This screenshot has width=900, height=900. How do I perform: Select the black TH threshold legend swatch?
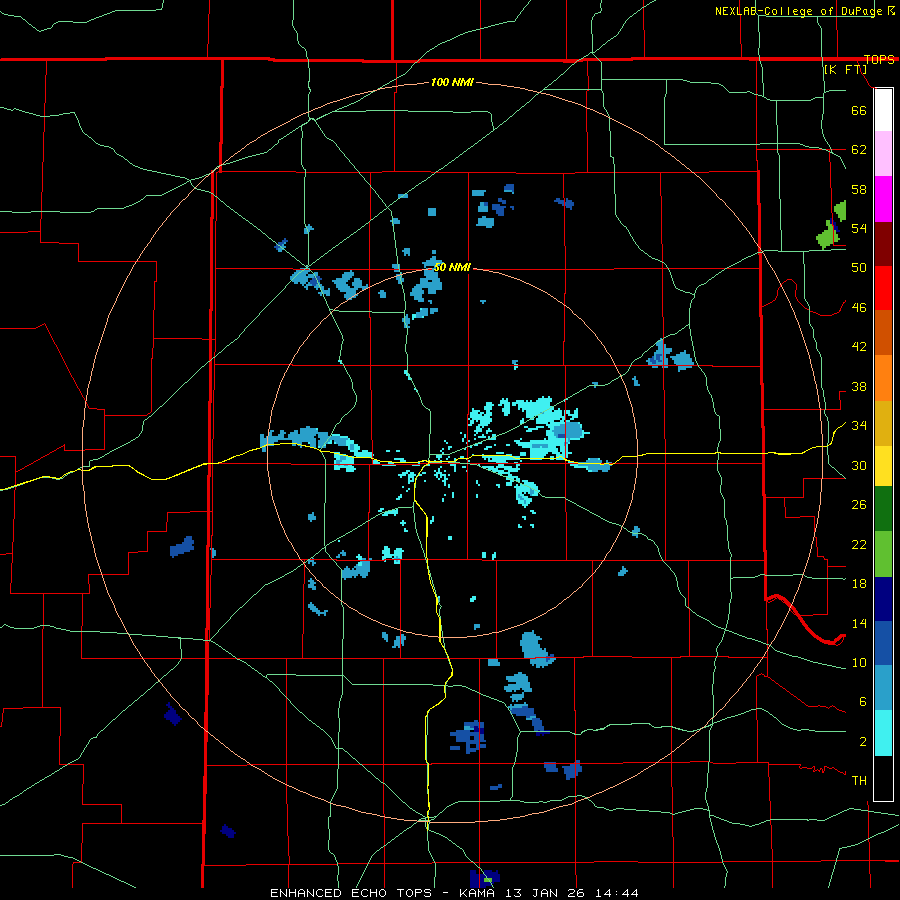pos(883,778)
